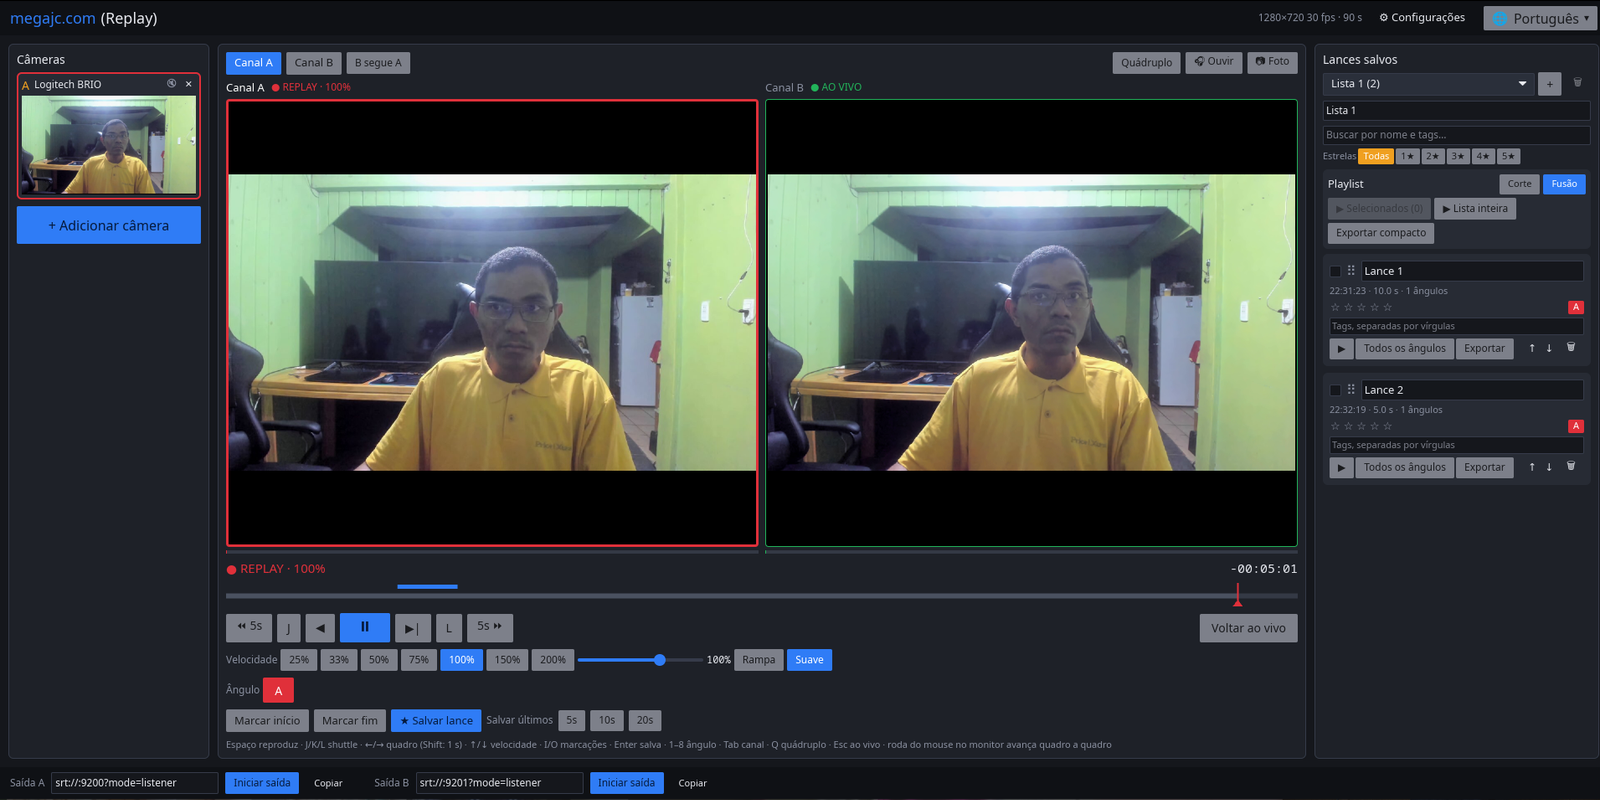Tick the Lance 1 checkbox
This screenshot has height=800, width=1600.
point(1335,271)
